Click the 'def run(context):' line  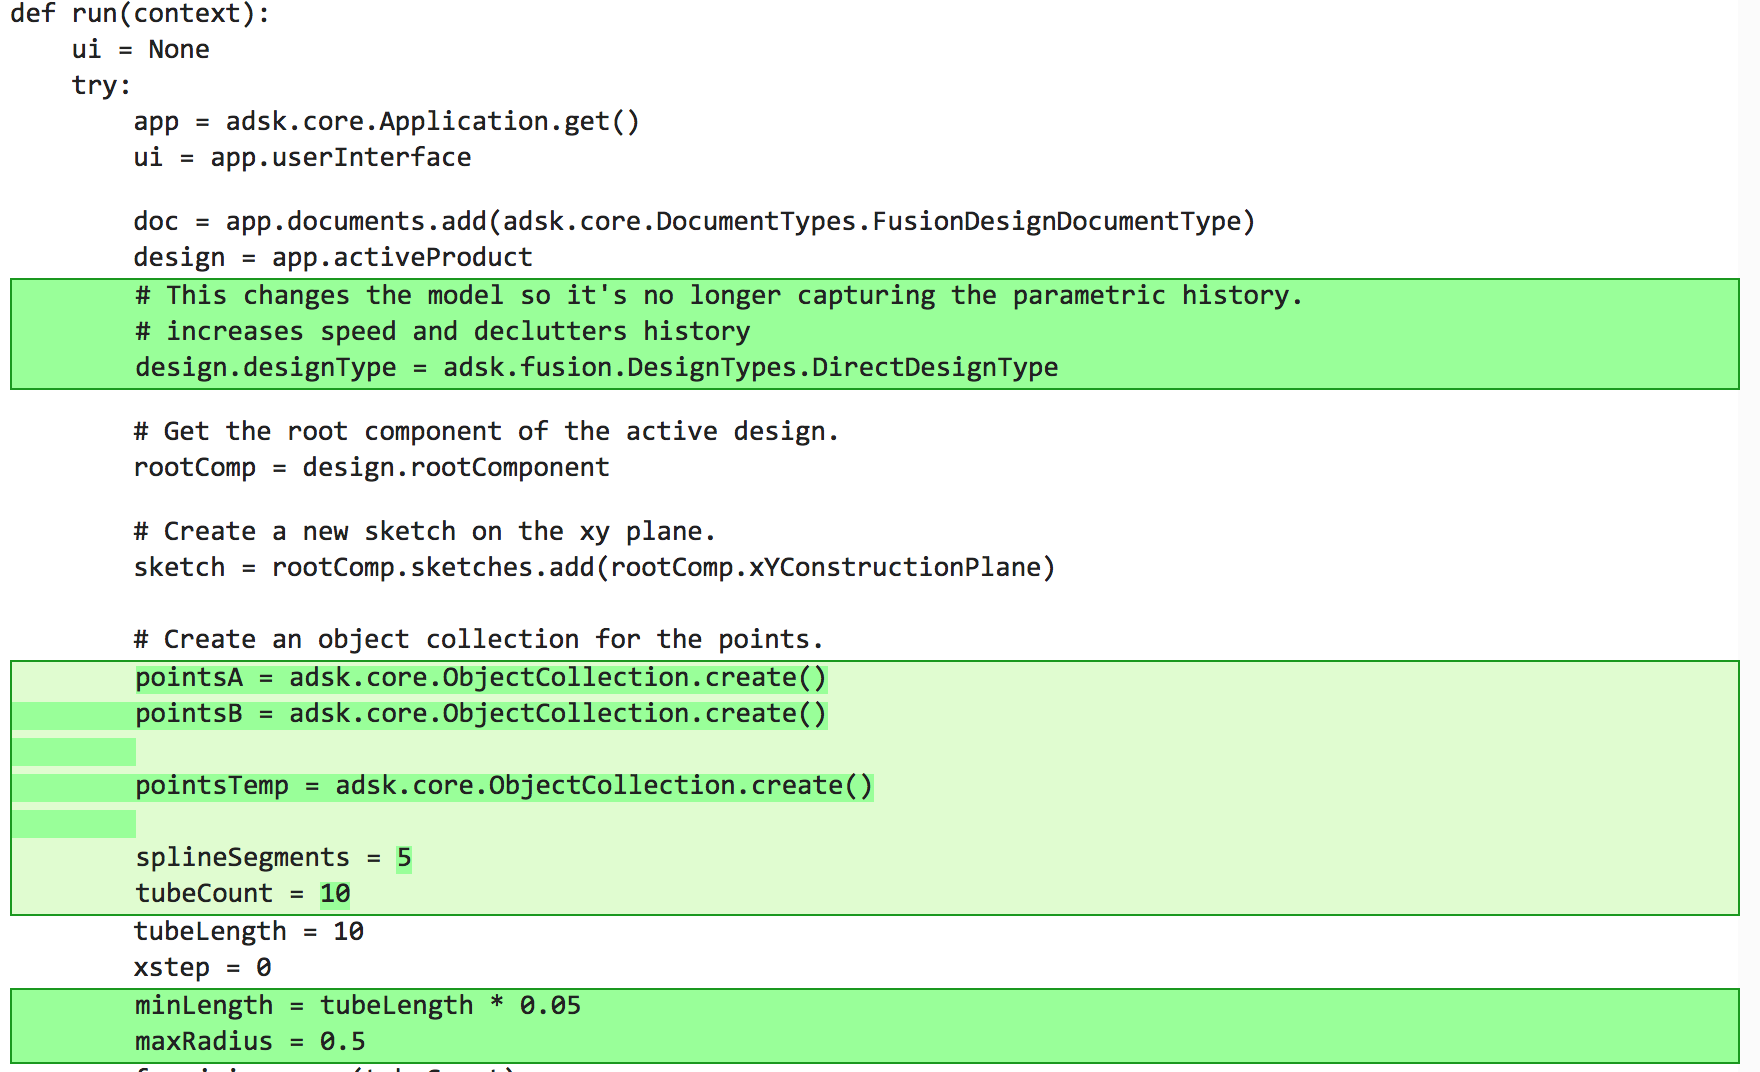pos(140,14)
